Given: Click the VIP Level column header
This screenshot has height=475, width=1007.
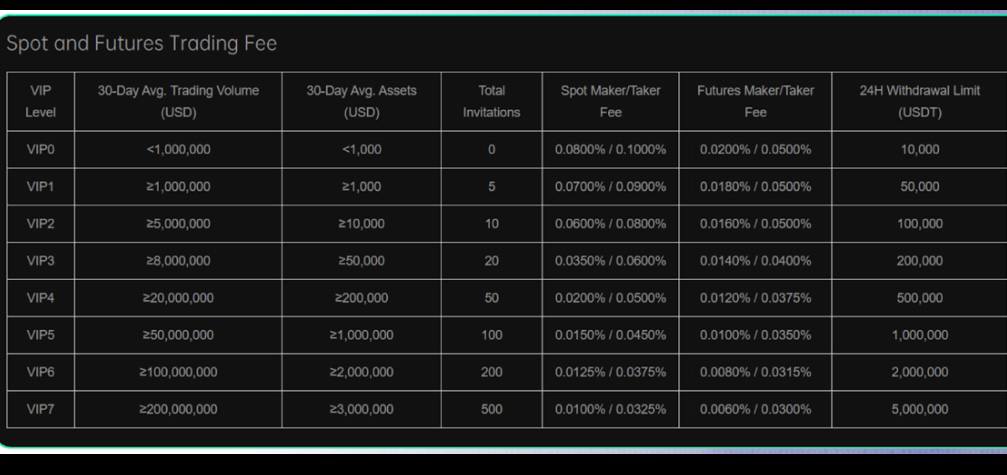Looking at the screenshot, I should coord(40,101).
